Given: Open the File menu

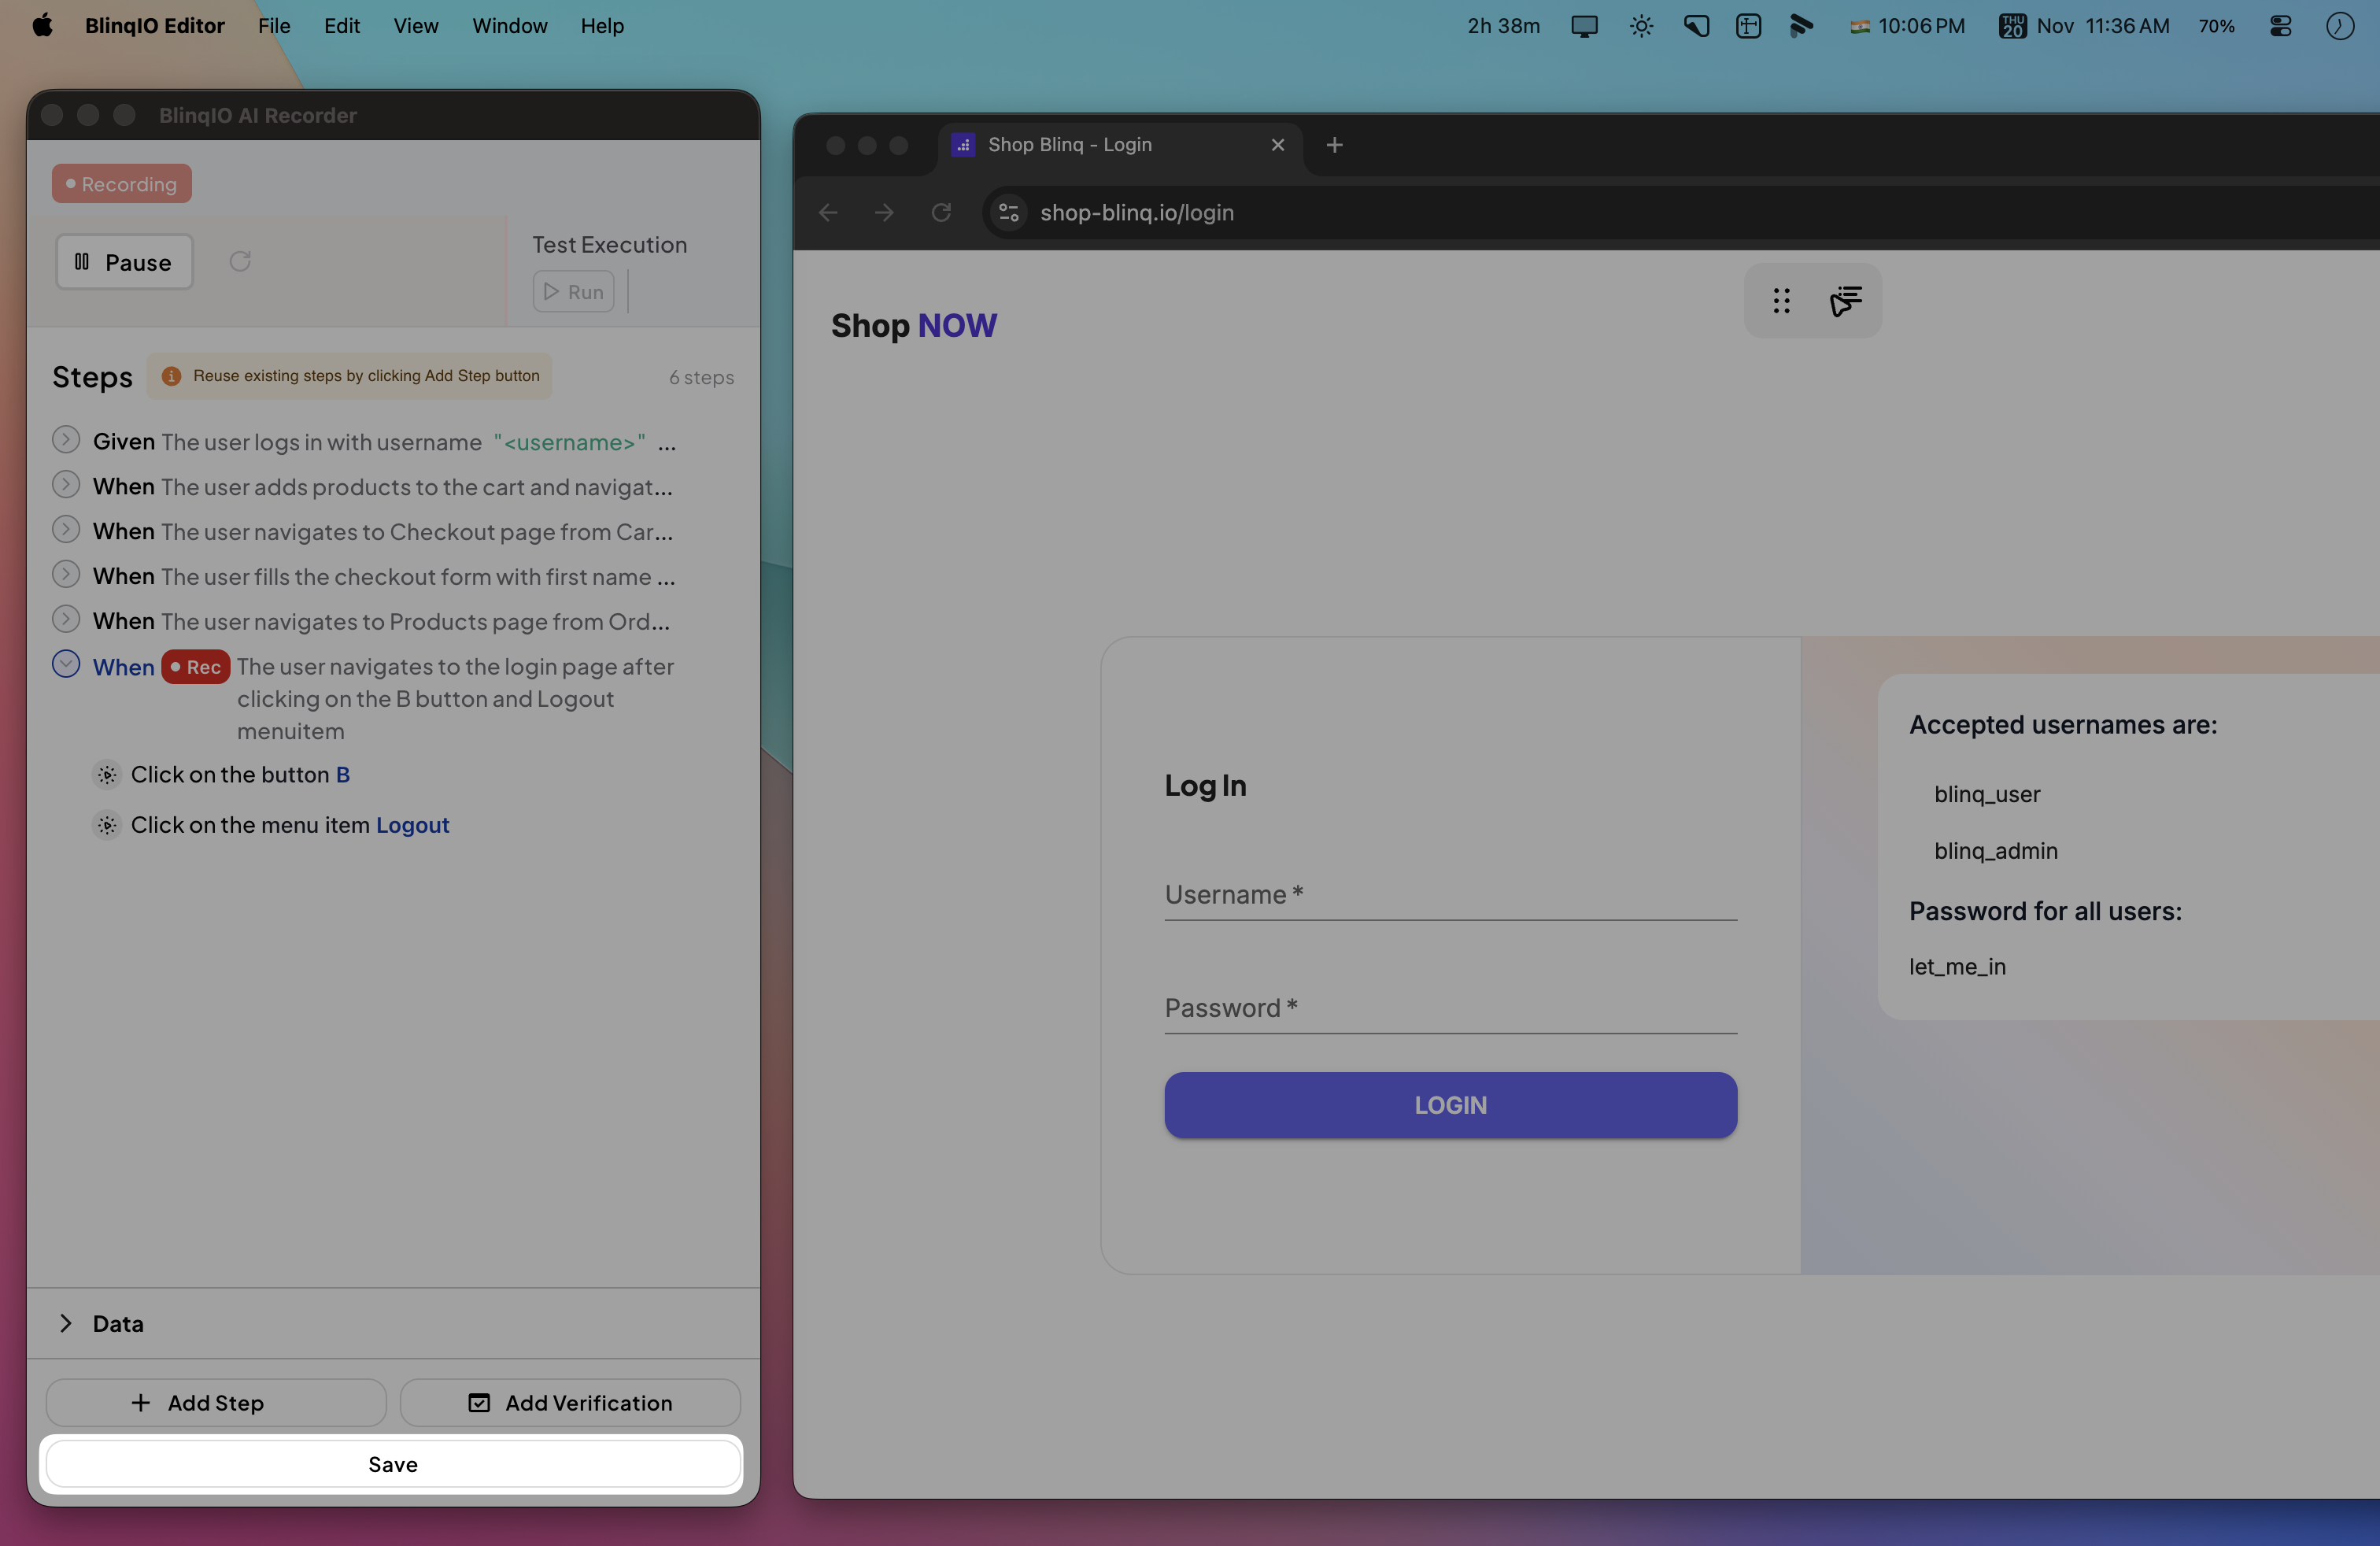Looking at the screenshot, I should pyautogui.click(x=274, y=26).
